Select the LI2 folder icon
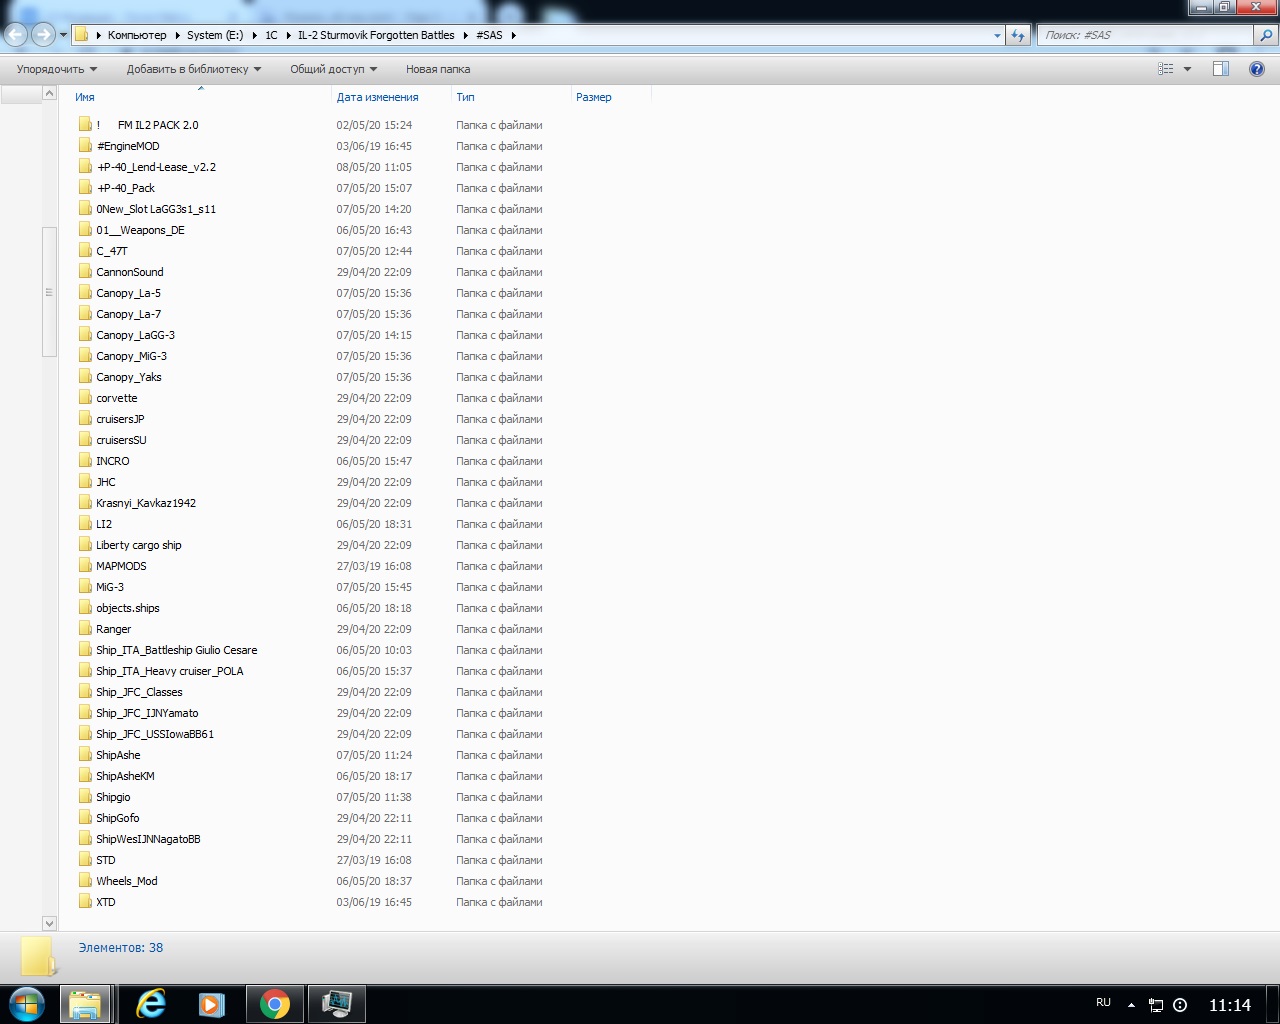Screen dimensions: 1280x1024 click(85, 524)
